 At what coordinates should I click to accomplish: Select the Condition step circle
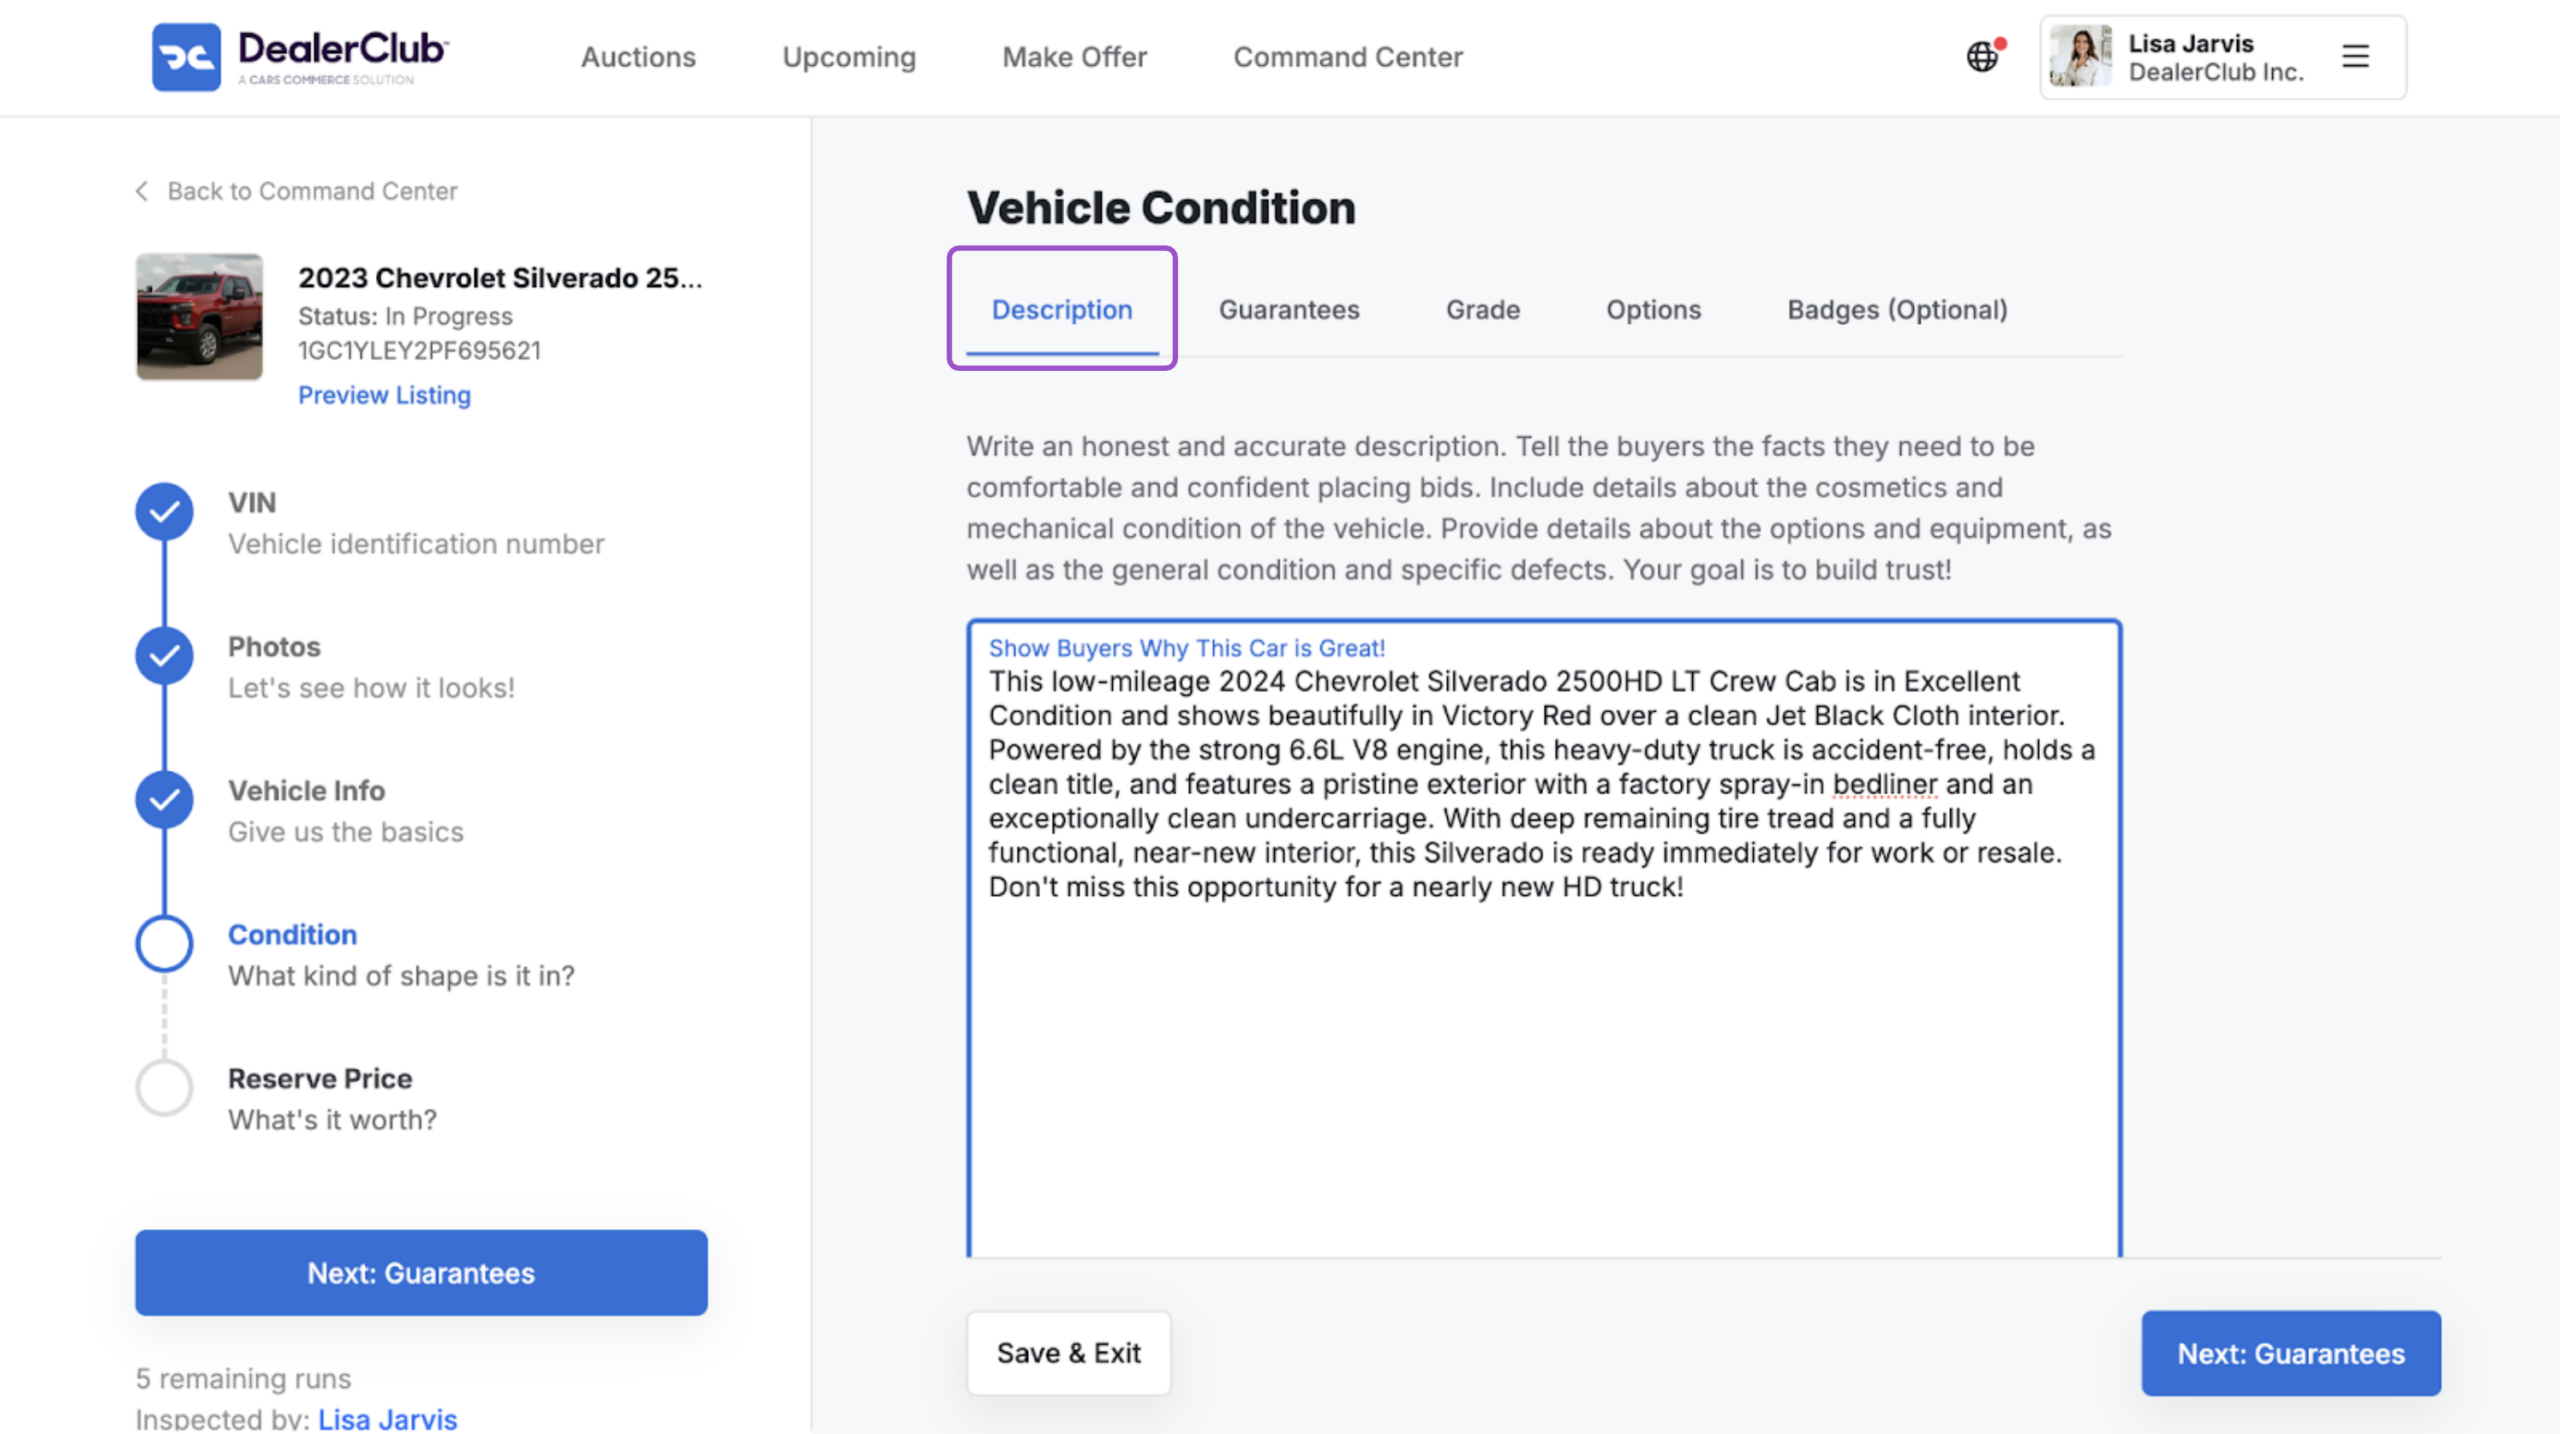(164, 944)
